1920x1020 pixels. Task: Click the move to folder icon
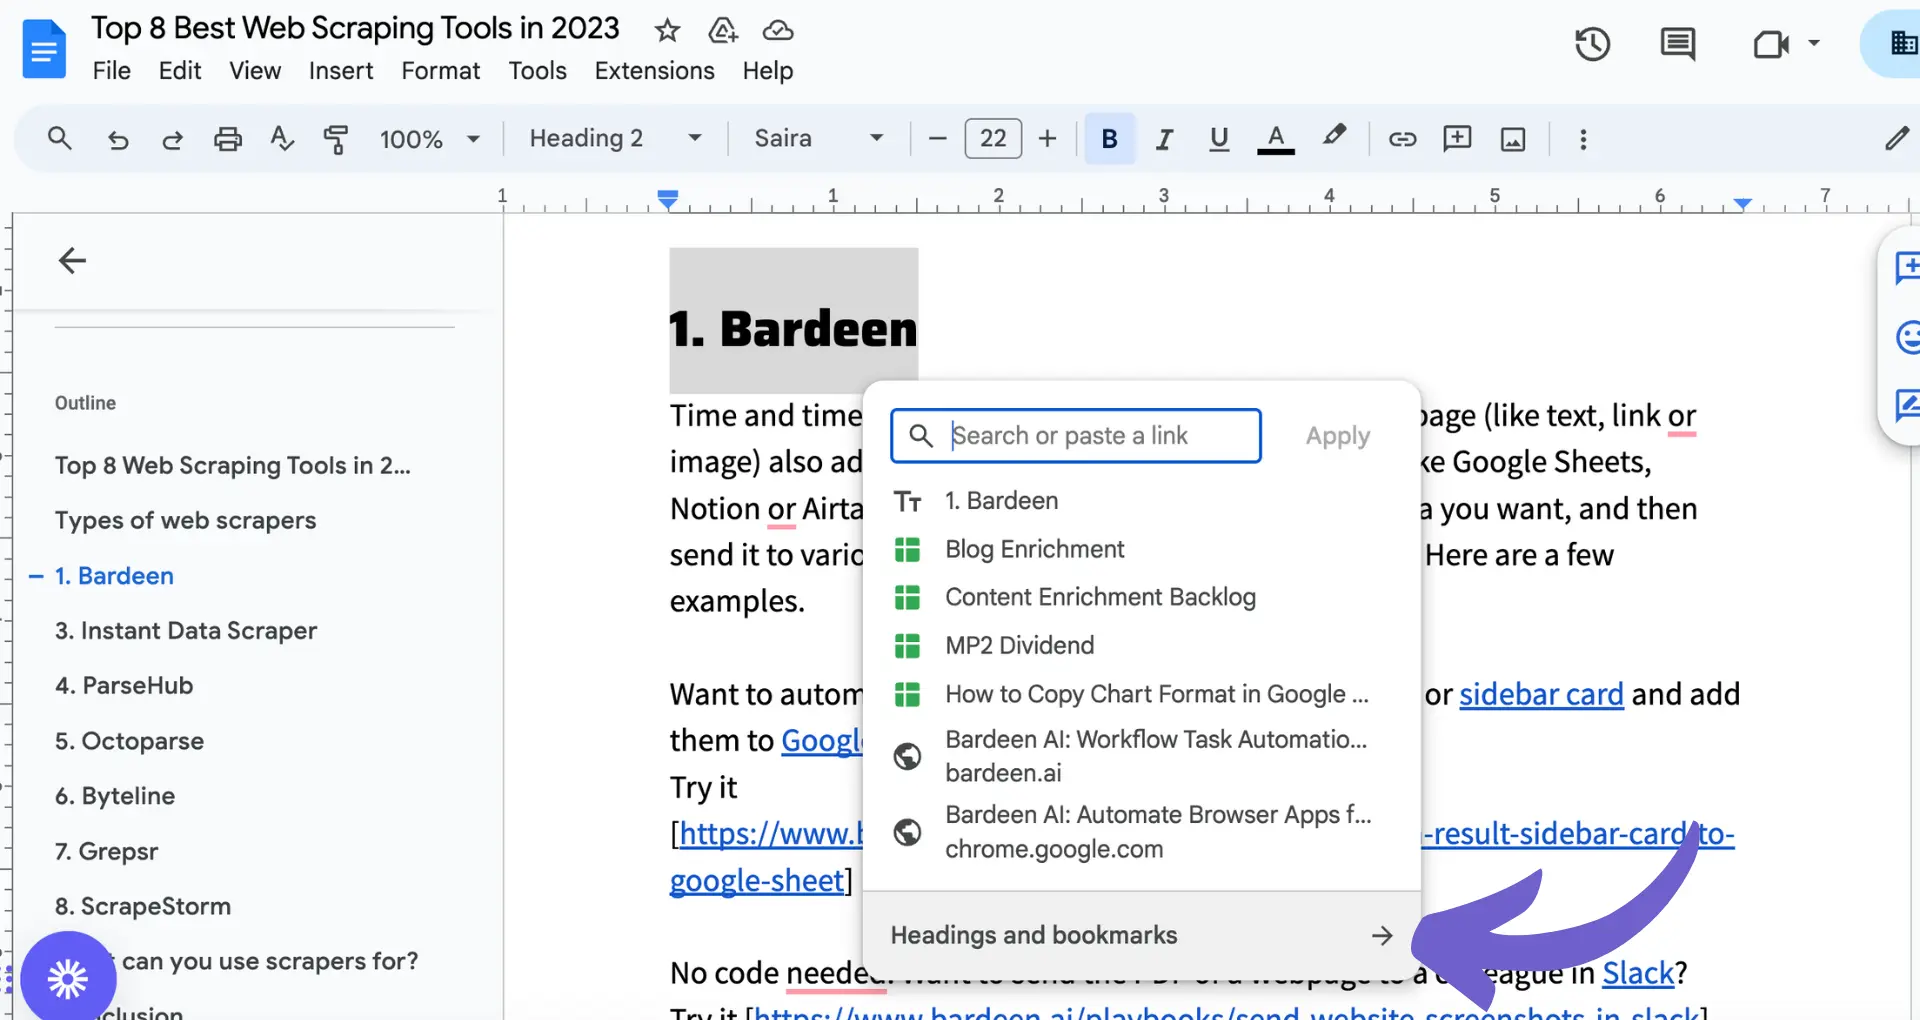tap(722, 31)
